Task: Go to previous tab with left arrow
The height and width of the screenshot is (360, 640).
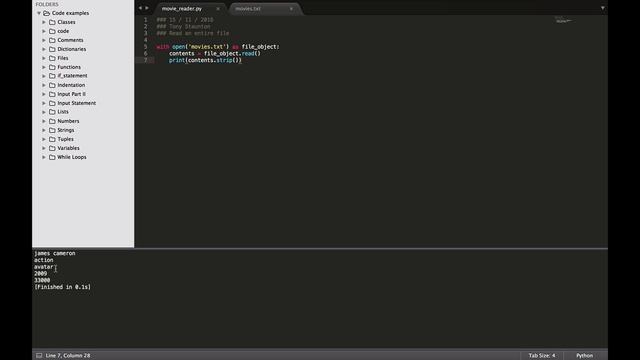Action: tap(140, 8)
